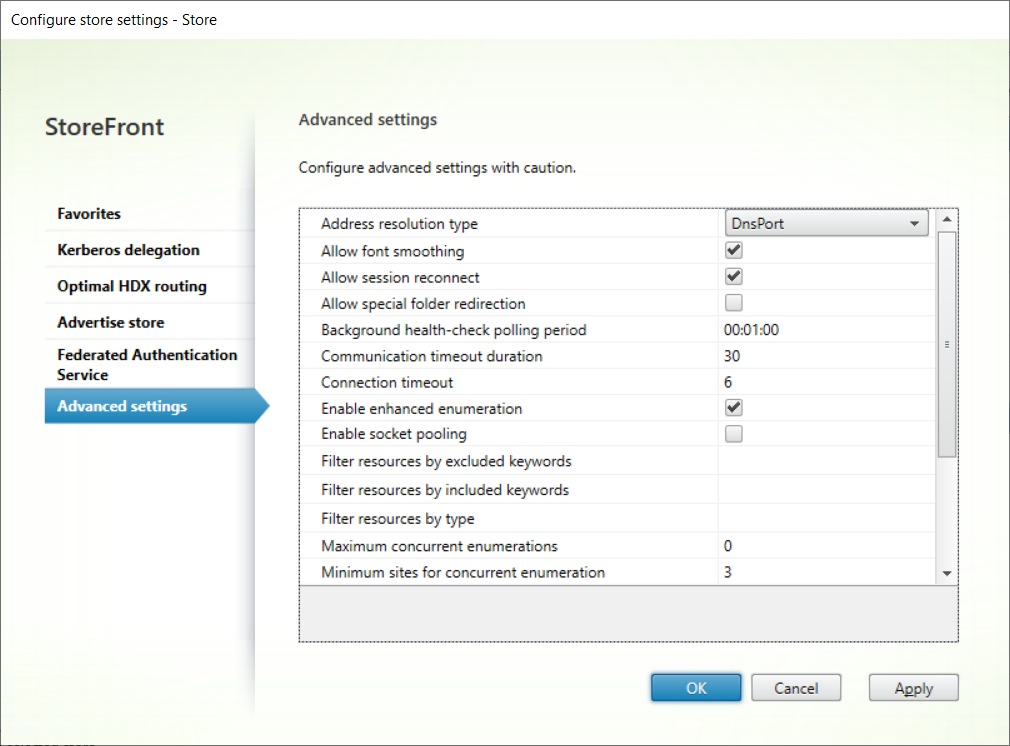The width and height of the screenshot is (1010, 746).
Task: Click scrollbar down arrow in settings list
Action: point(947,573)
